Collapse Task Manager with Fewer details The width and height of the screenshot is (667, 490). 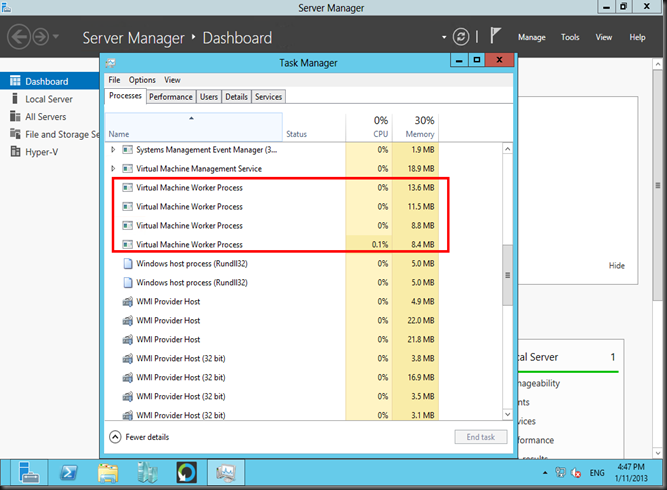tap(139, 437)
